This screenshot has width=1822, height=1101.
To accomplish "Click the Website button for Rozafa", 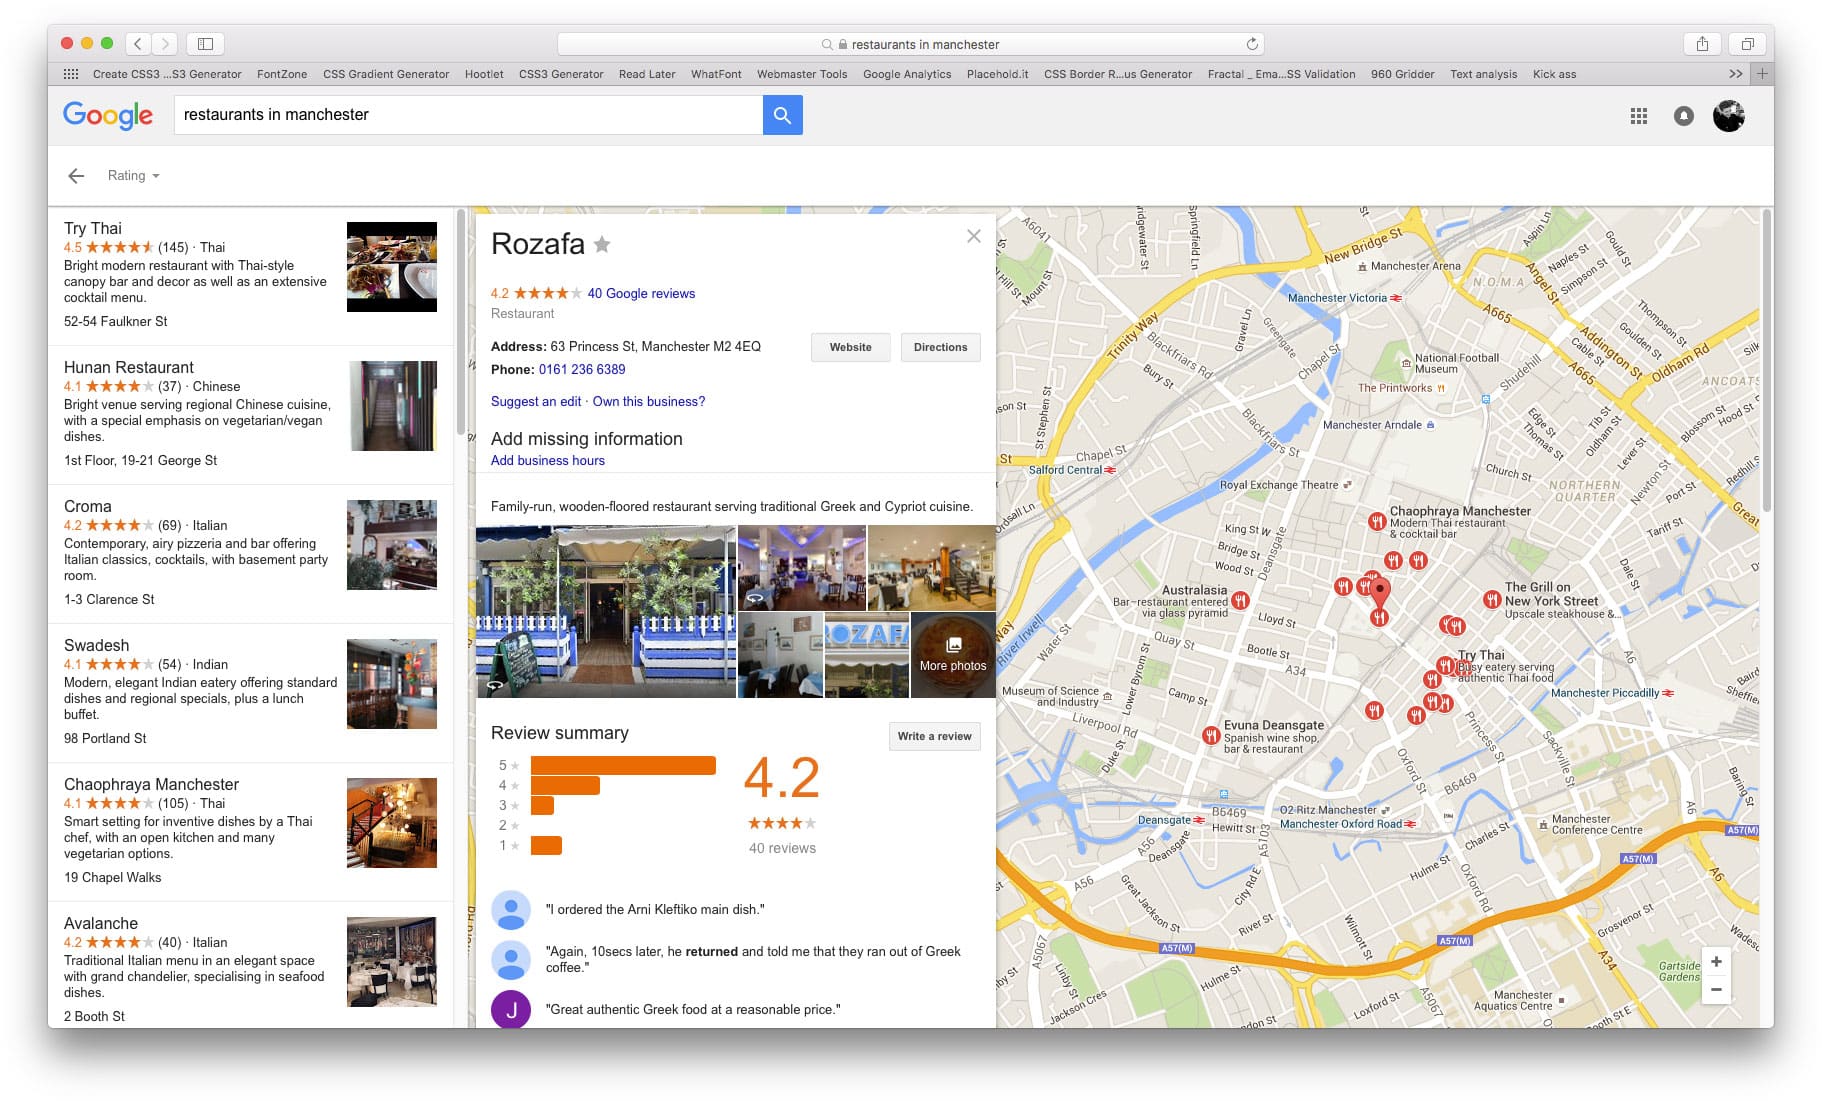I will tap(850, 347).
